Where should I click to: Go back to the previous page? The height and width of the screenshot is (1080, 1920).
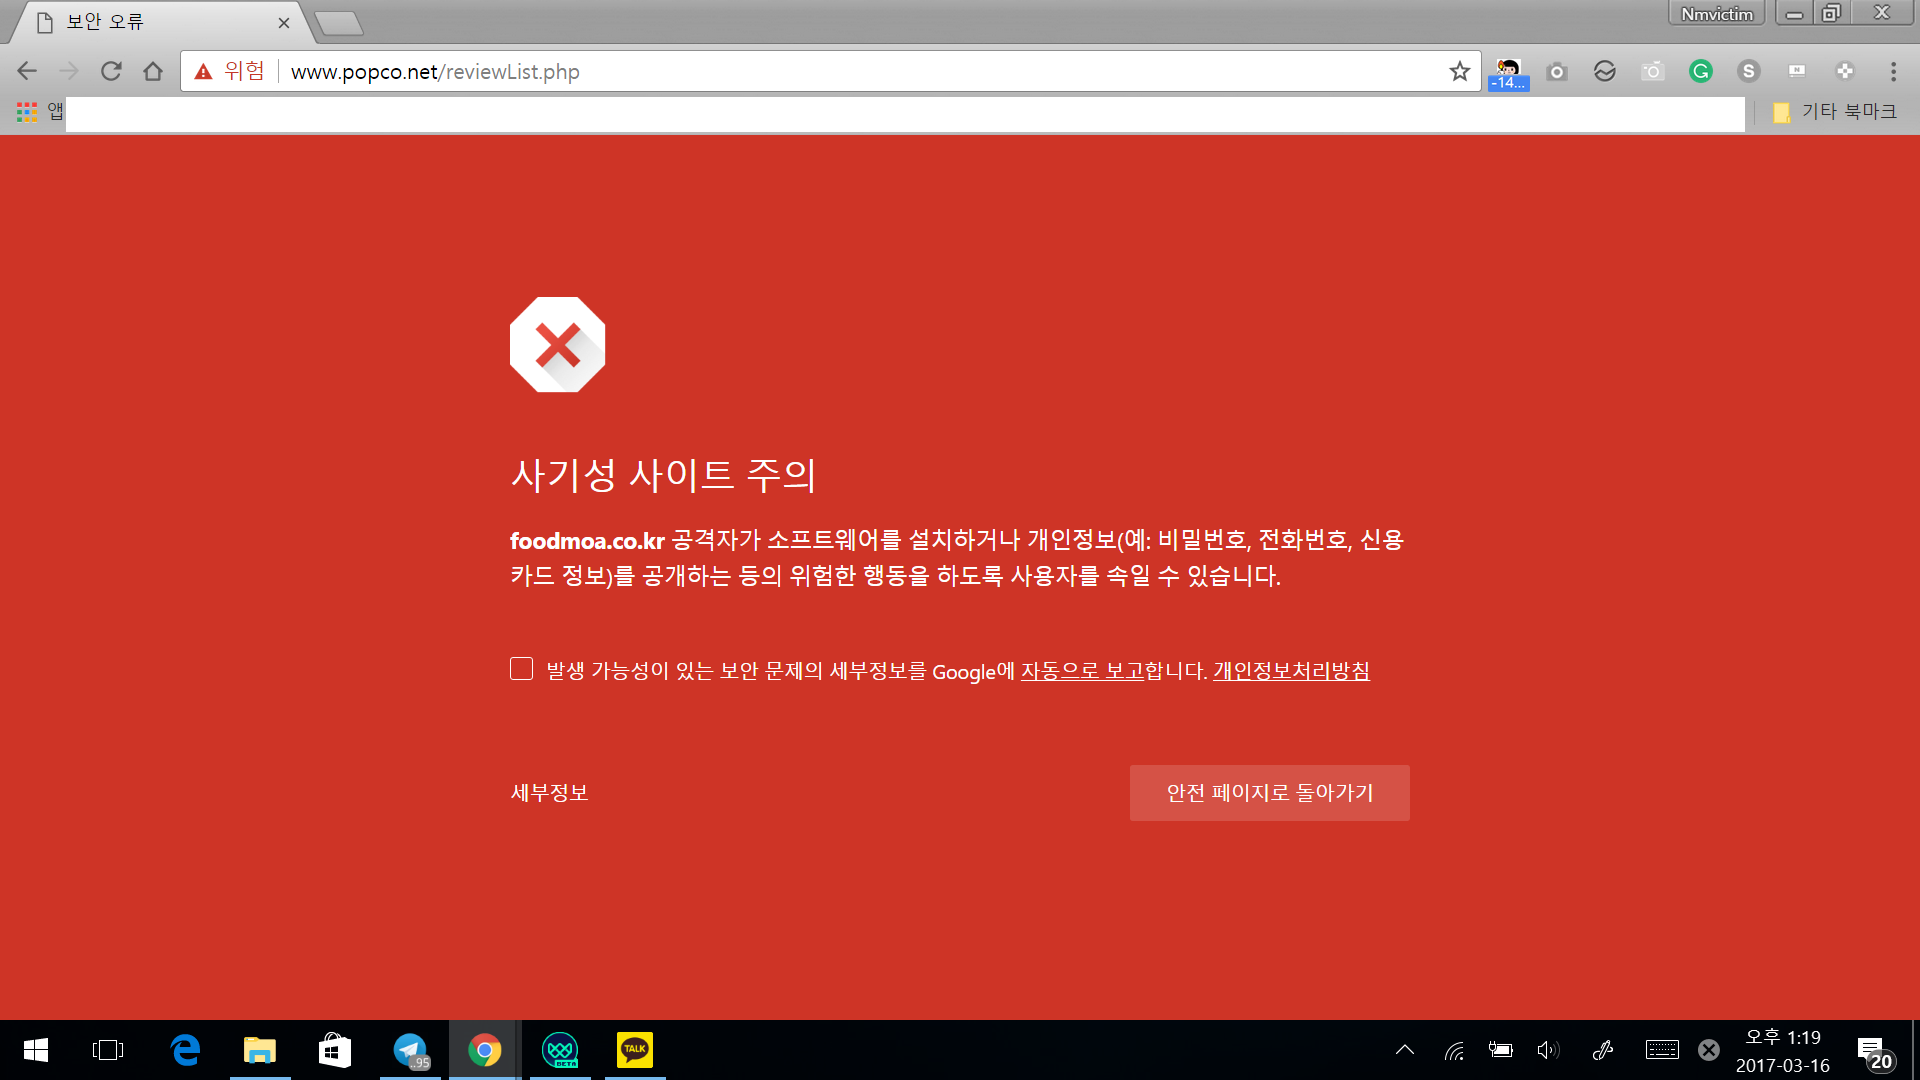[27, 71]
